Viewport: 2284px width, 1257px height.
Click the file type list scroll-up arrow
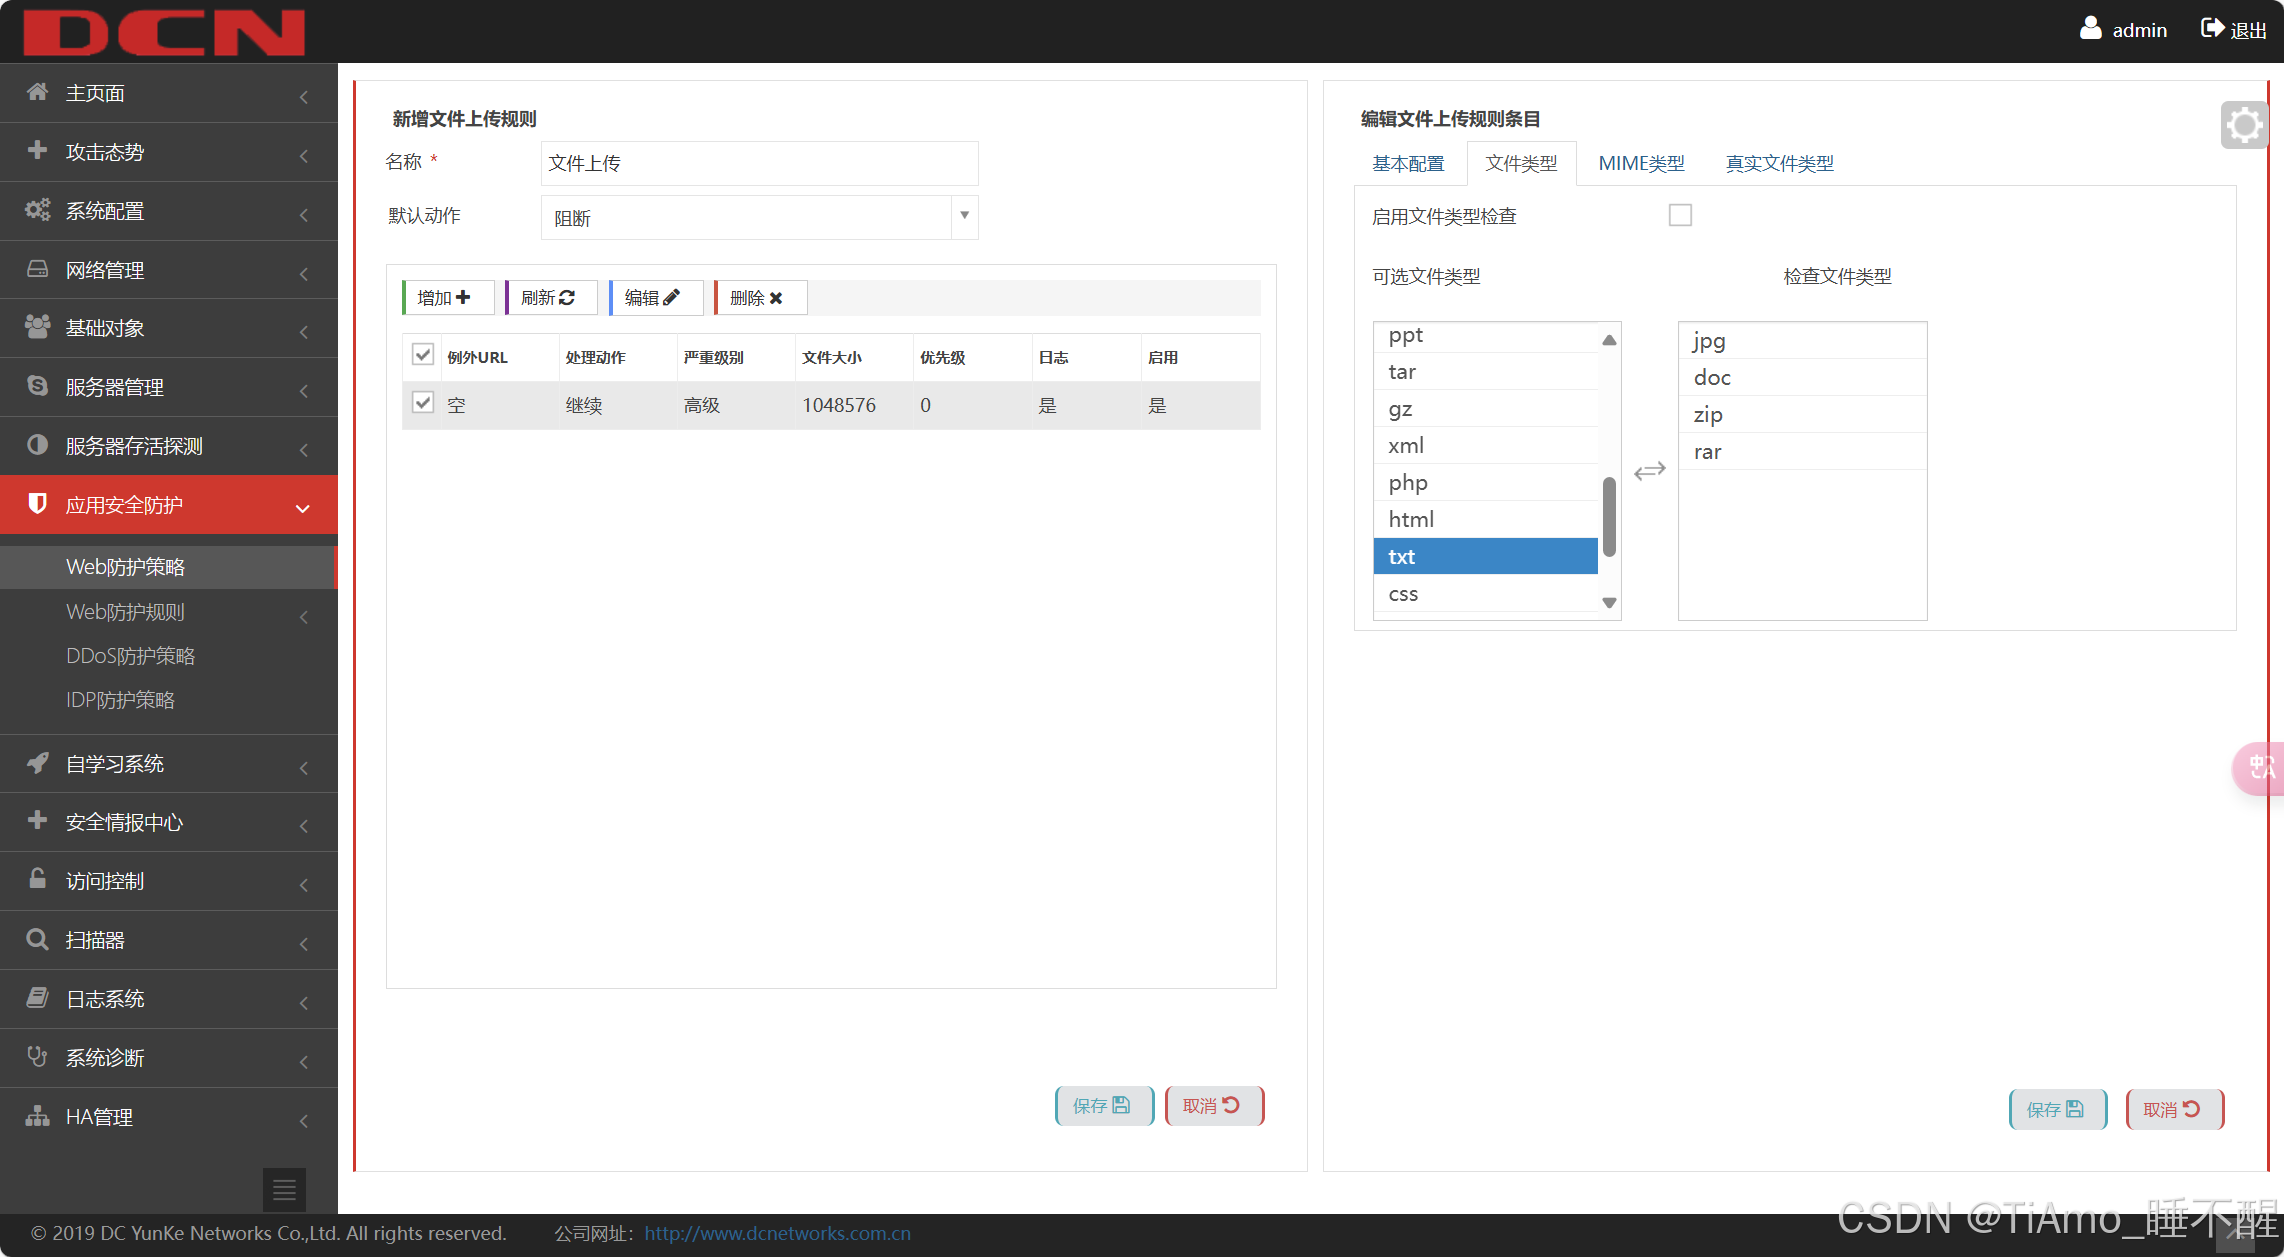tap(1609, 340)
